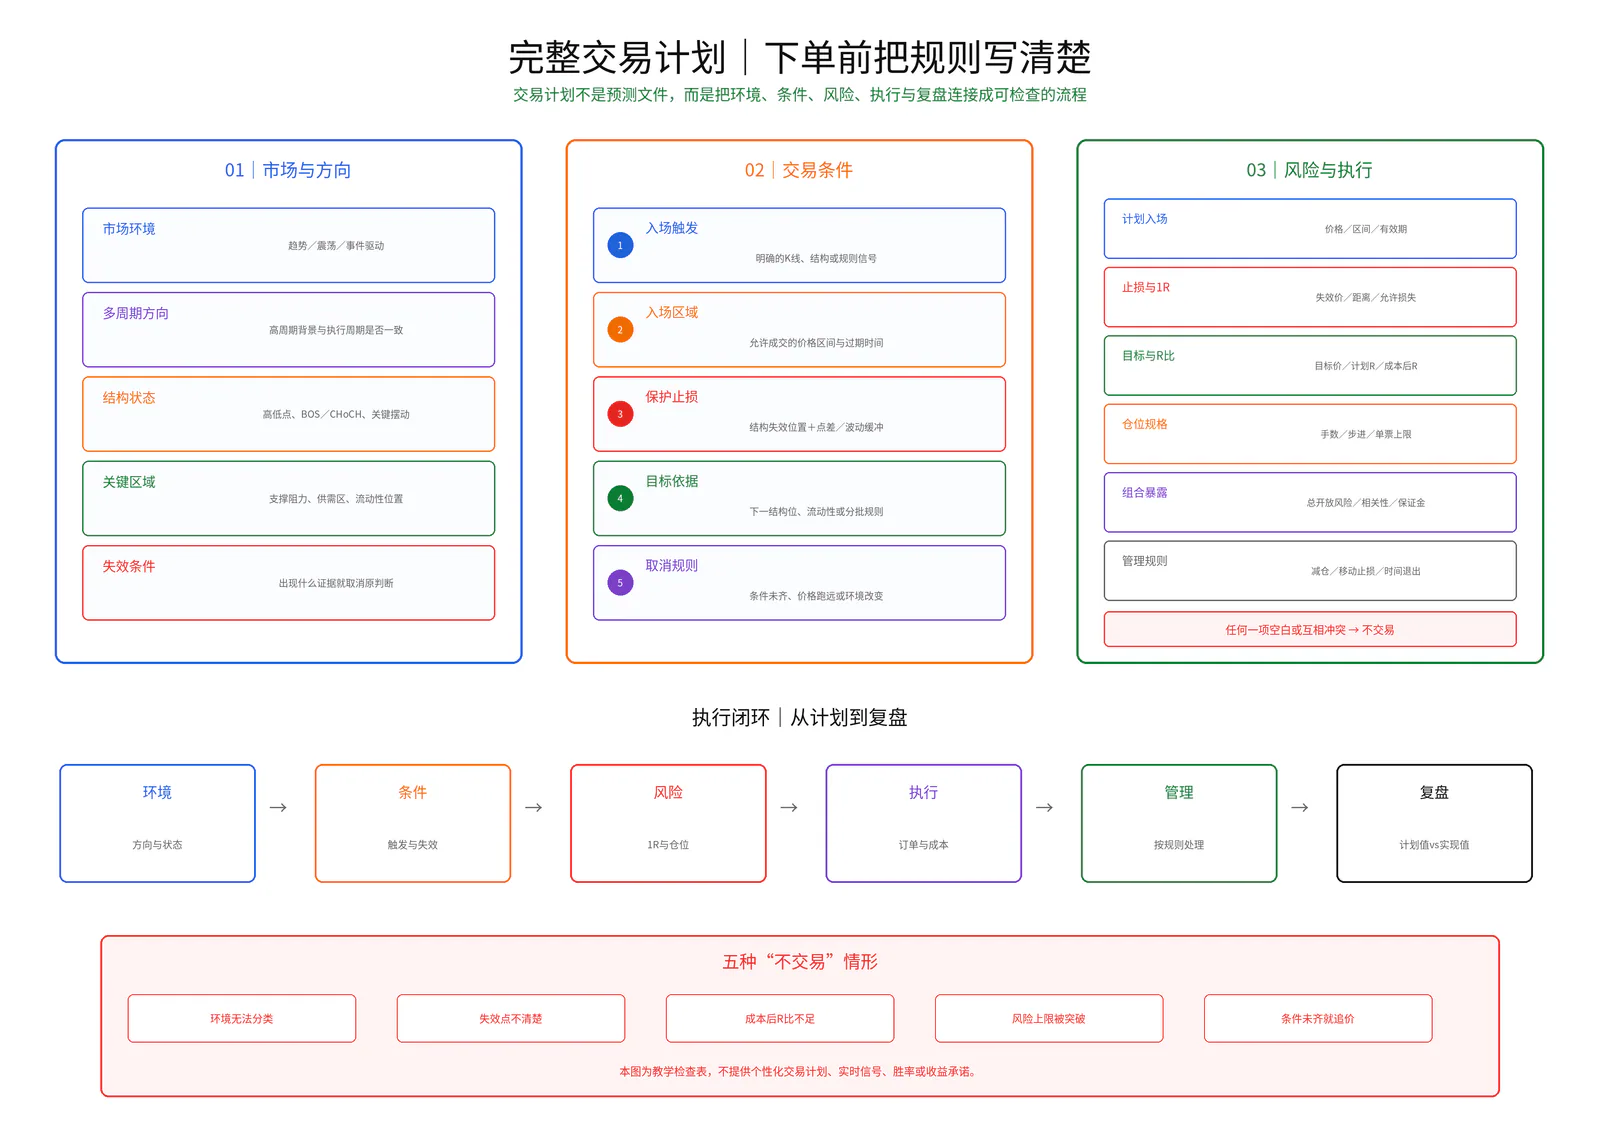Click the text 条件未齐、价格跑远或环境改变
Screen dimensions: 1600x1131
(x=816, y=596)
